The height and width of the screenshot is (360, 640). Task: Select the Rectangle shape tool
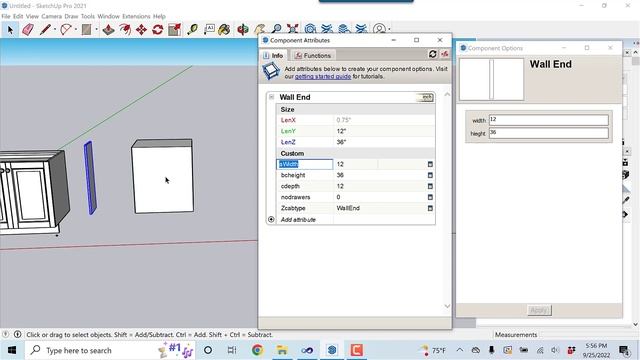coord(86,30)
